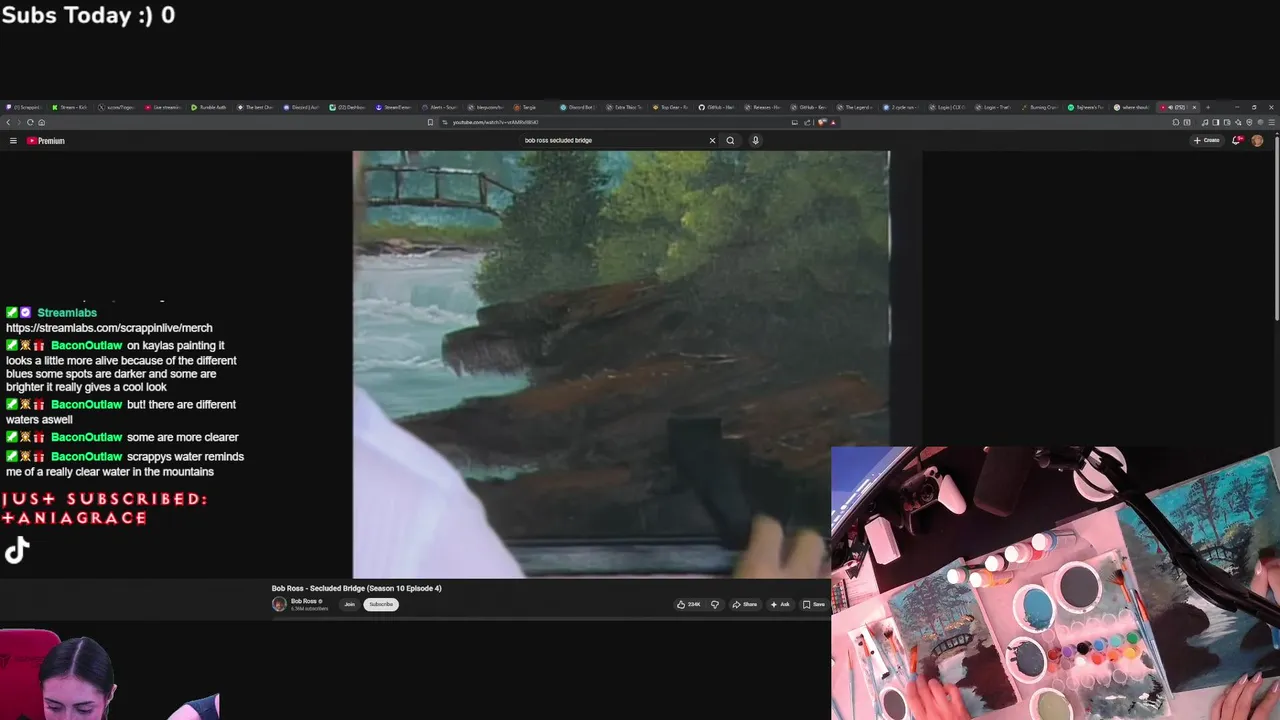Go back with the browser back arrow
Viewport: 1280px width, 720px height.
(x=8, y=122)
